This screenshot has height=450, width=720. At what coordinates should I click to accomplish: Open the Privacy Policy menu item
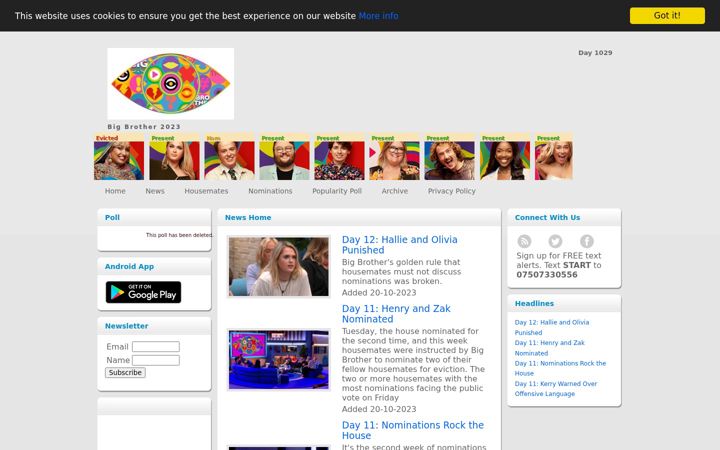point(451,191)
